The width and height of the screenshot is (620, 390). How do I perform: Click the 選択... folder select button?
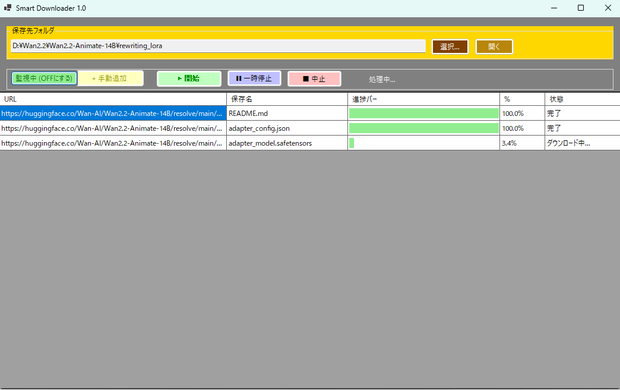pos(450,47)
